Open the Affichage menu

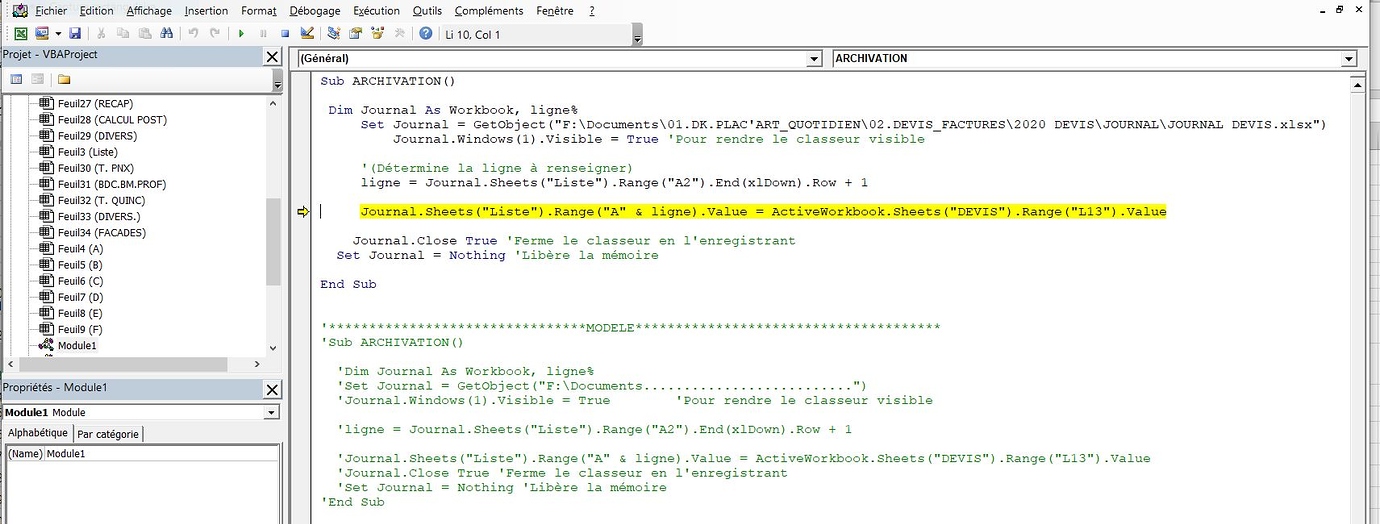149,11
